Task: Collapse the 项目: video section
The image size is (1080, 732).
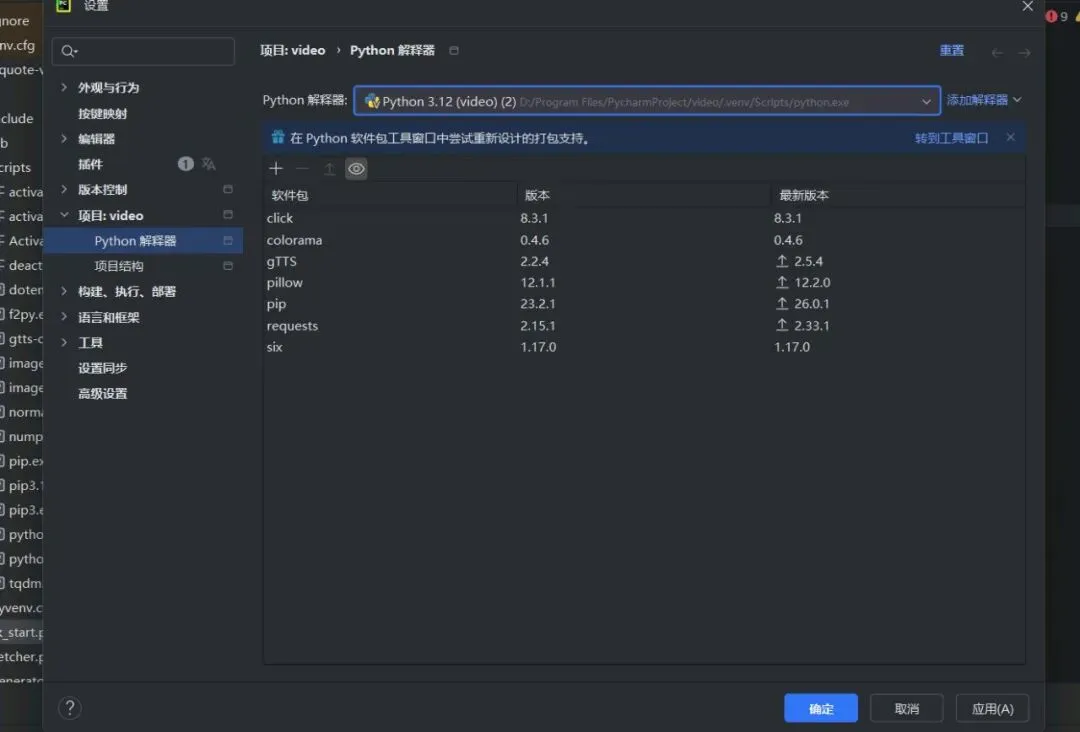Action: pyautogui.click(x=64, y=215)
